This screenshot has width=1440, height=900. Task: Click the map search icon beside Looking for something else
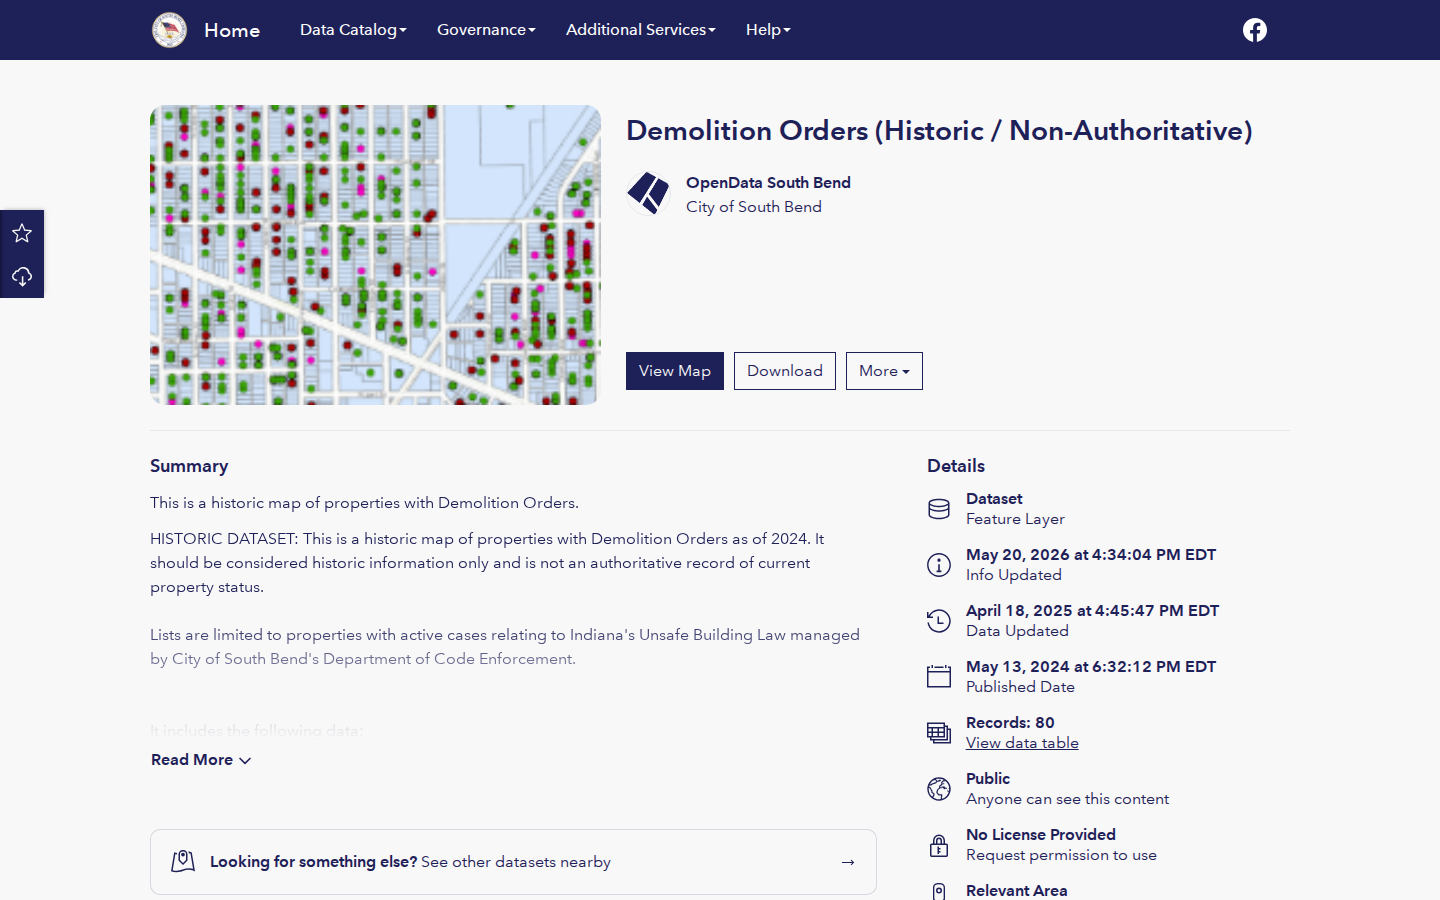183,861
